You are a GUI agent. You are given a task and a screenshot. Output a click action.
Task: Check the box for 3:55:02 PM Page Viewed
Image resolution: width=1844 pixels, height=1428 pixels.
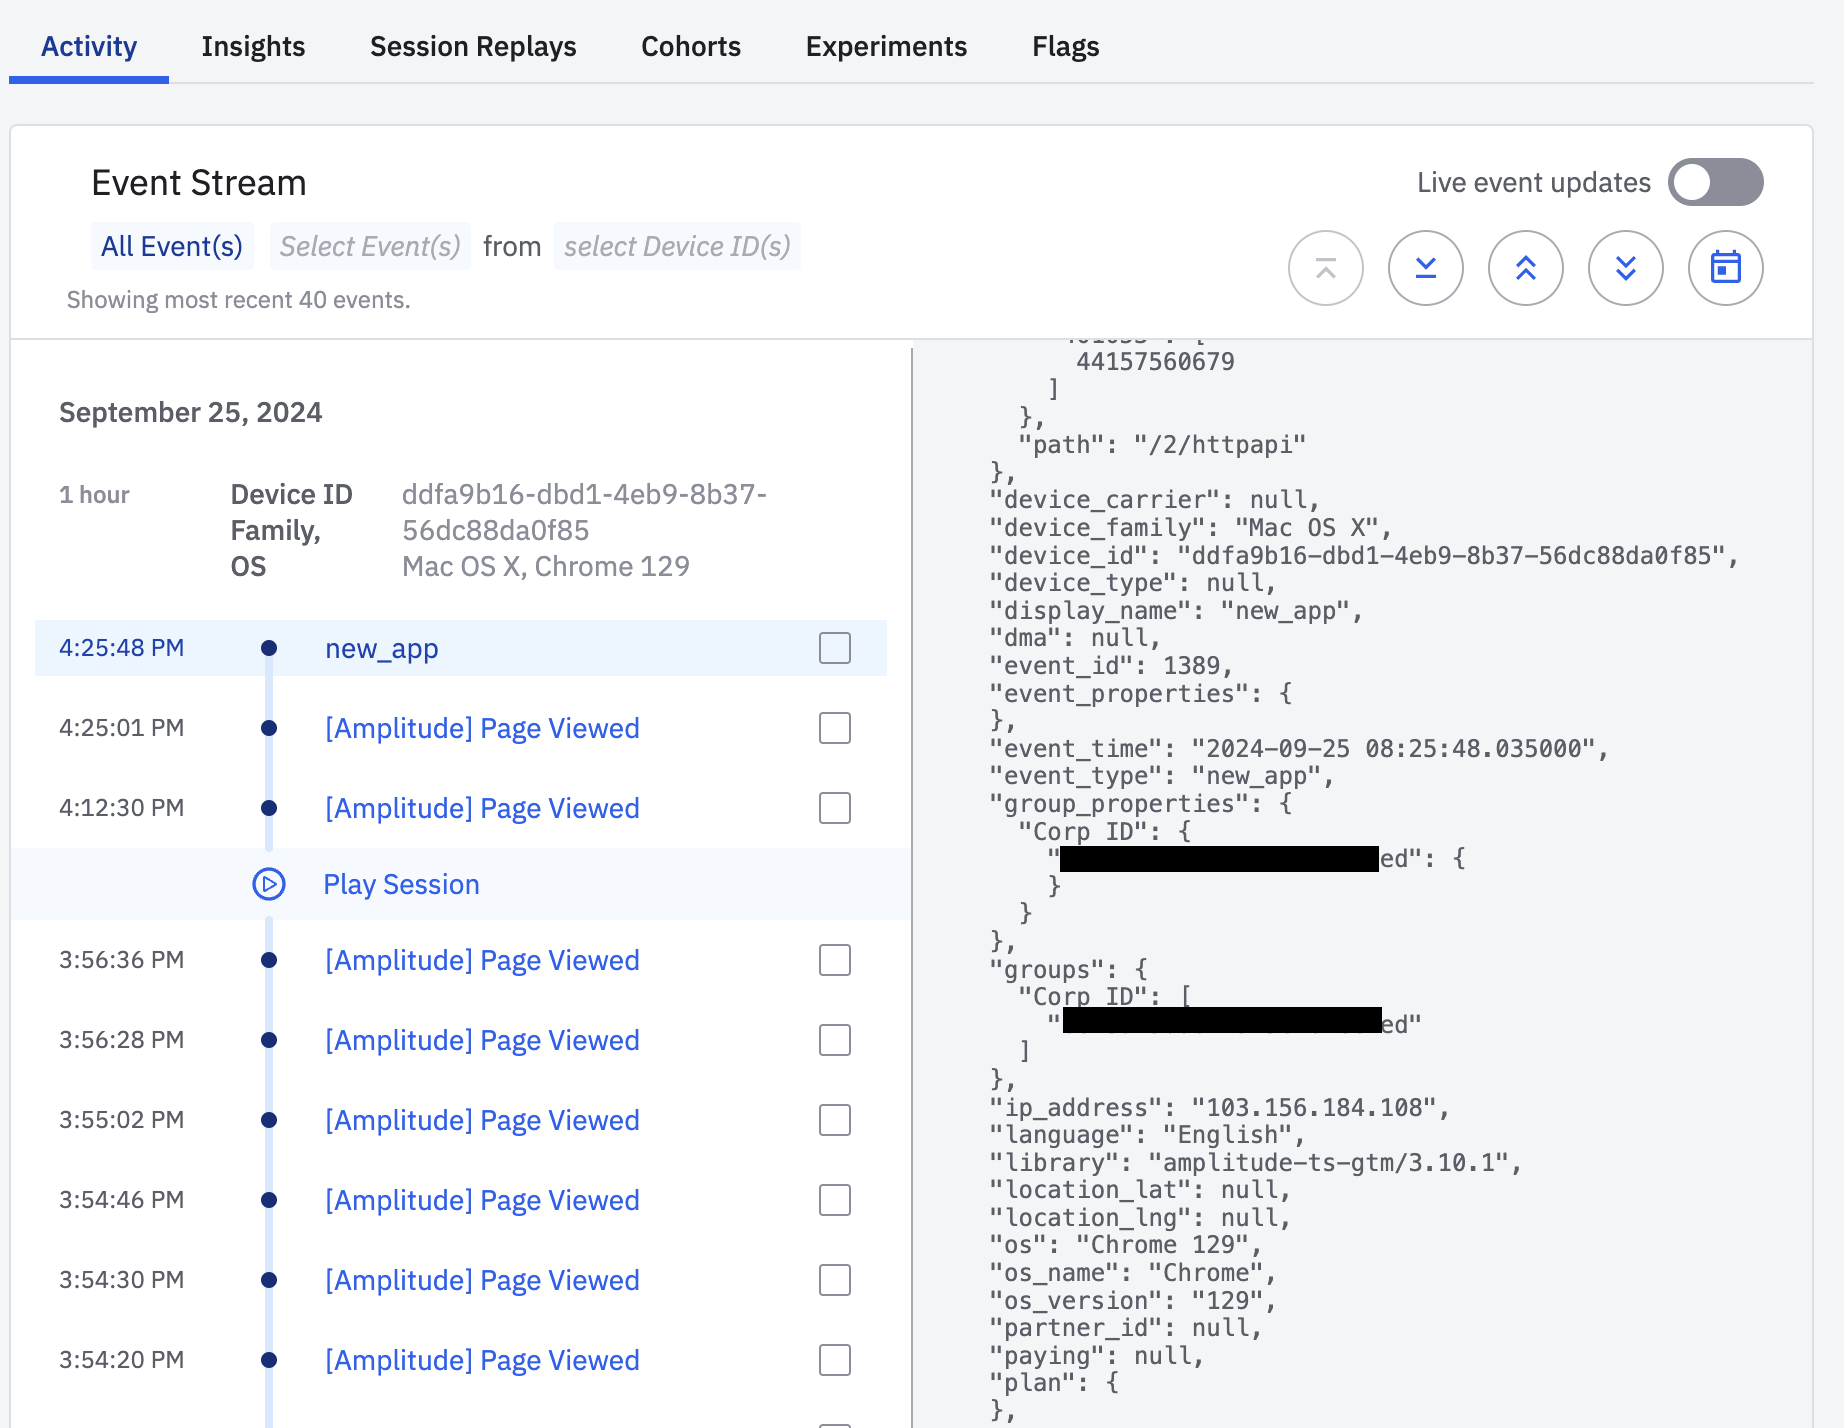coord(835,1120)
